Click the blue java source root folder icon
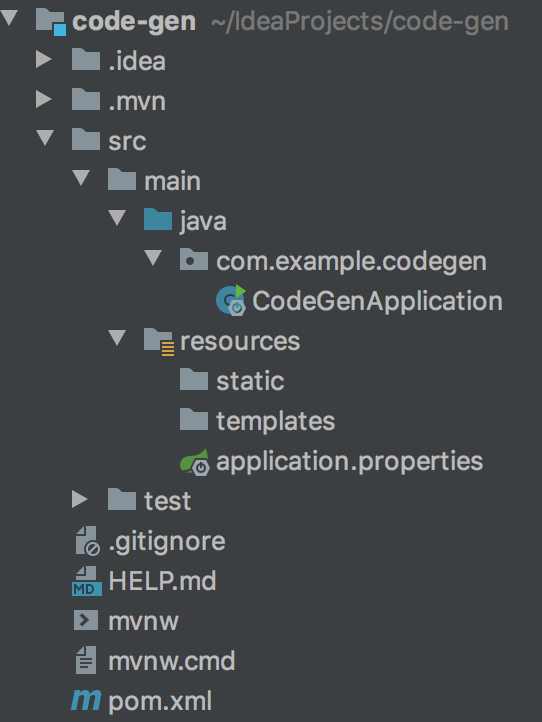 (157, 219)
